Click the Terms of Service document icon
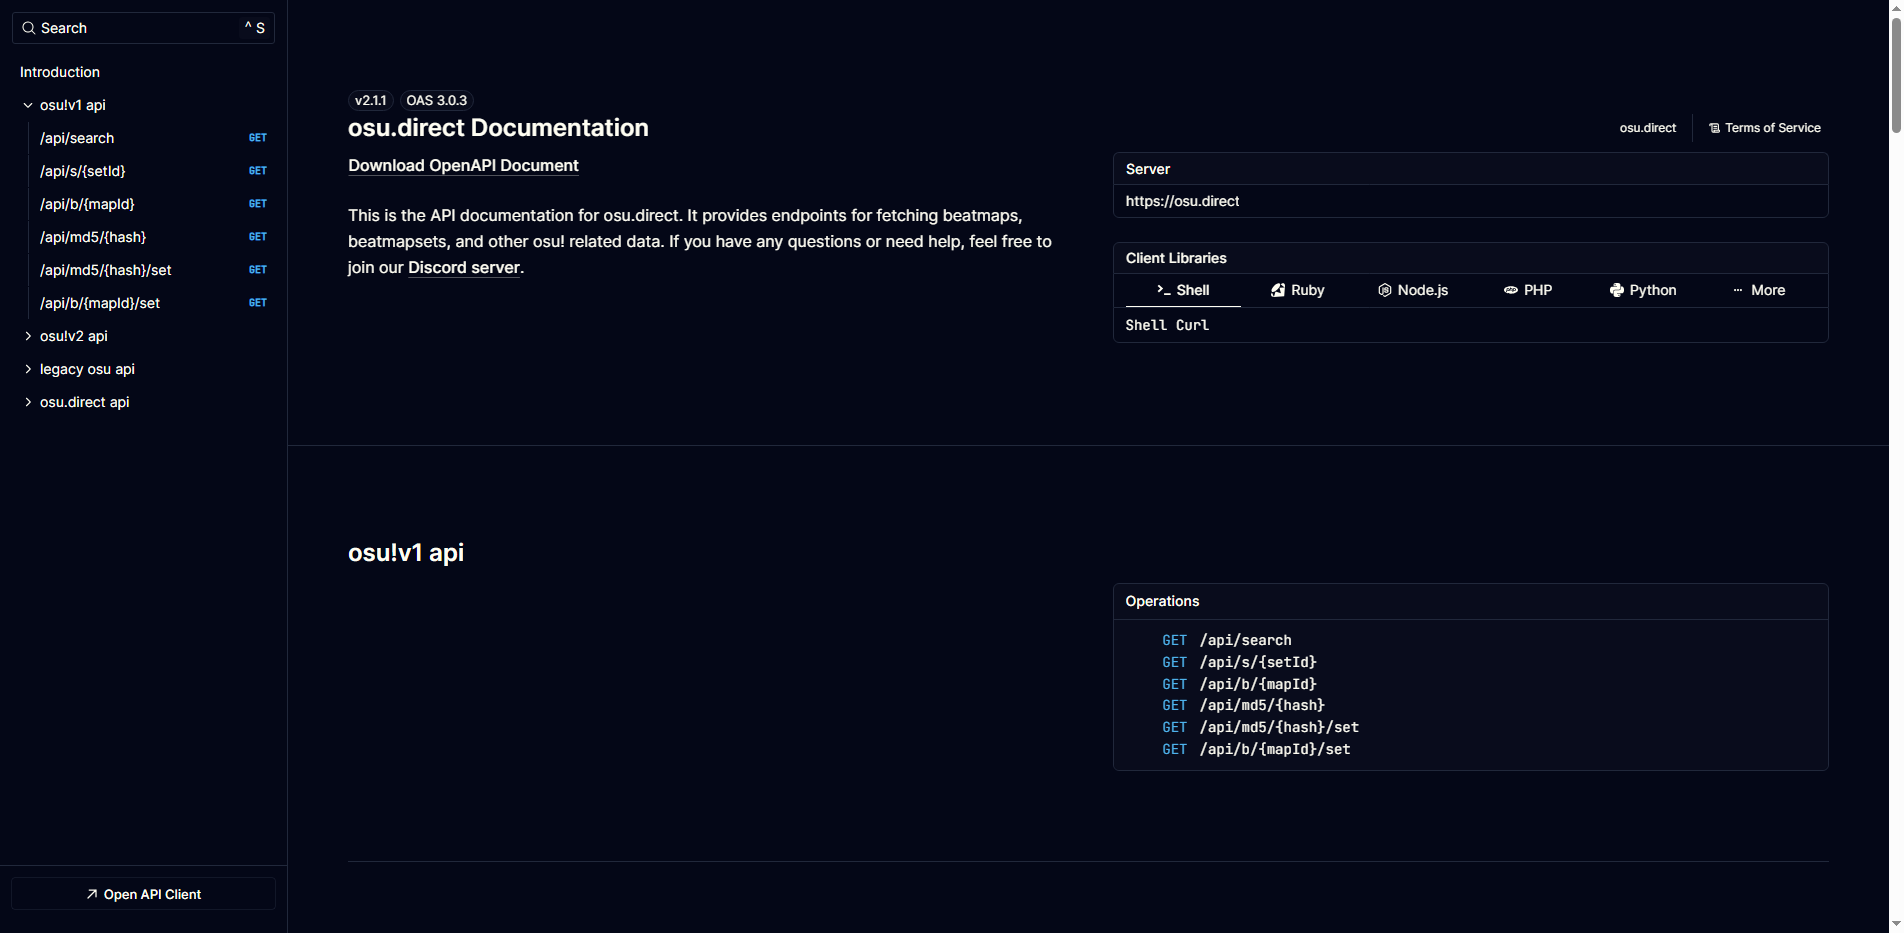The height and width of the screenshot is (933, 1904). tap(1714, 128)
